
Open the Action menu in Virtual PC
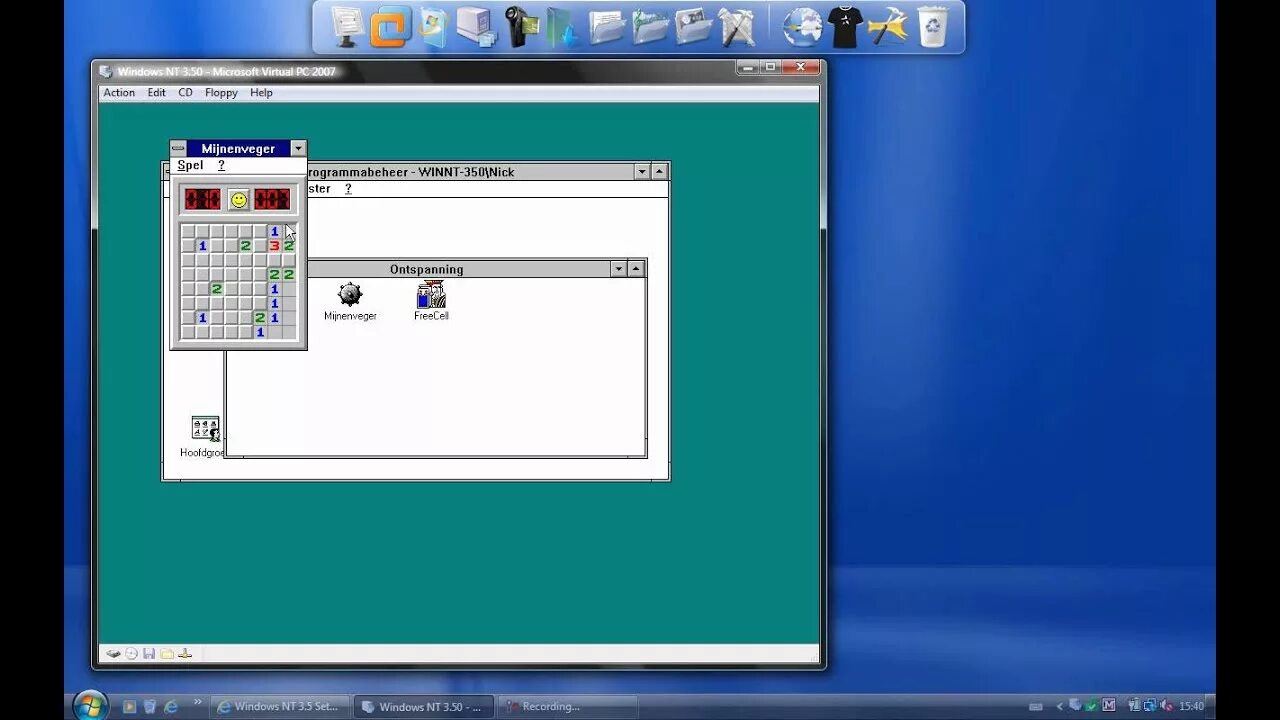[x=119, y=93]
